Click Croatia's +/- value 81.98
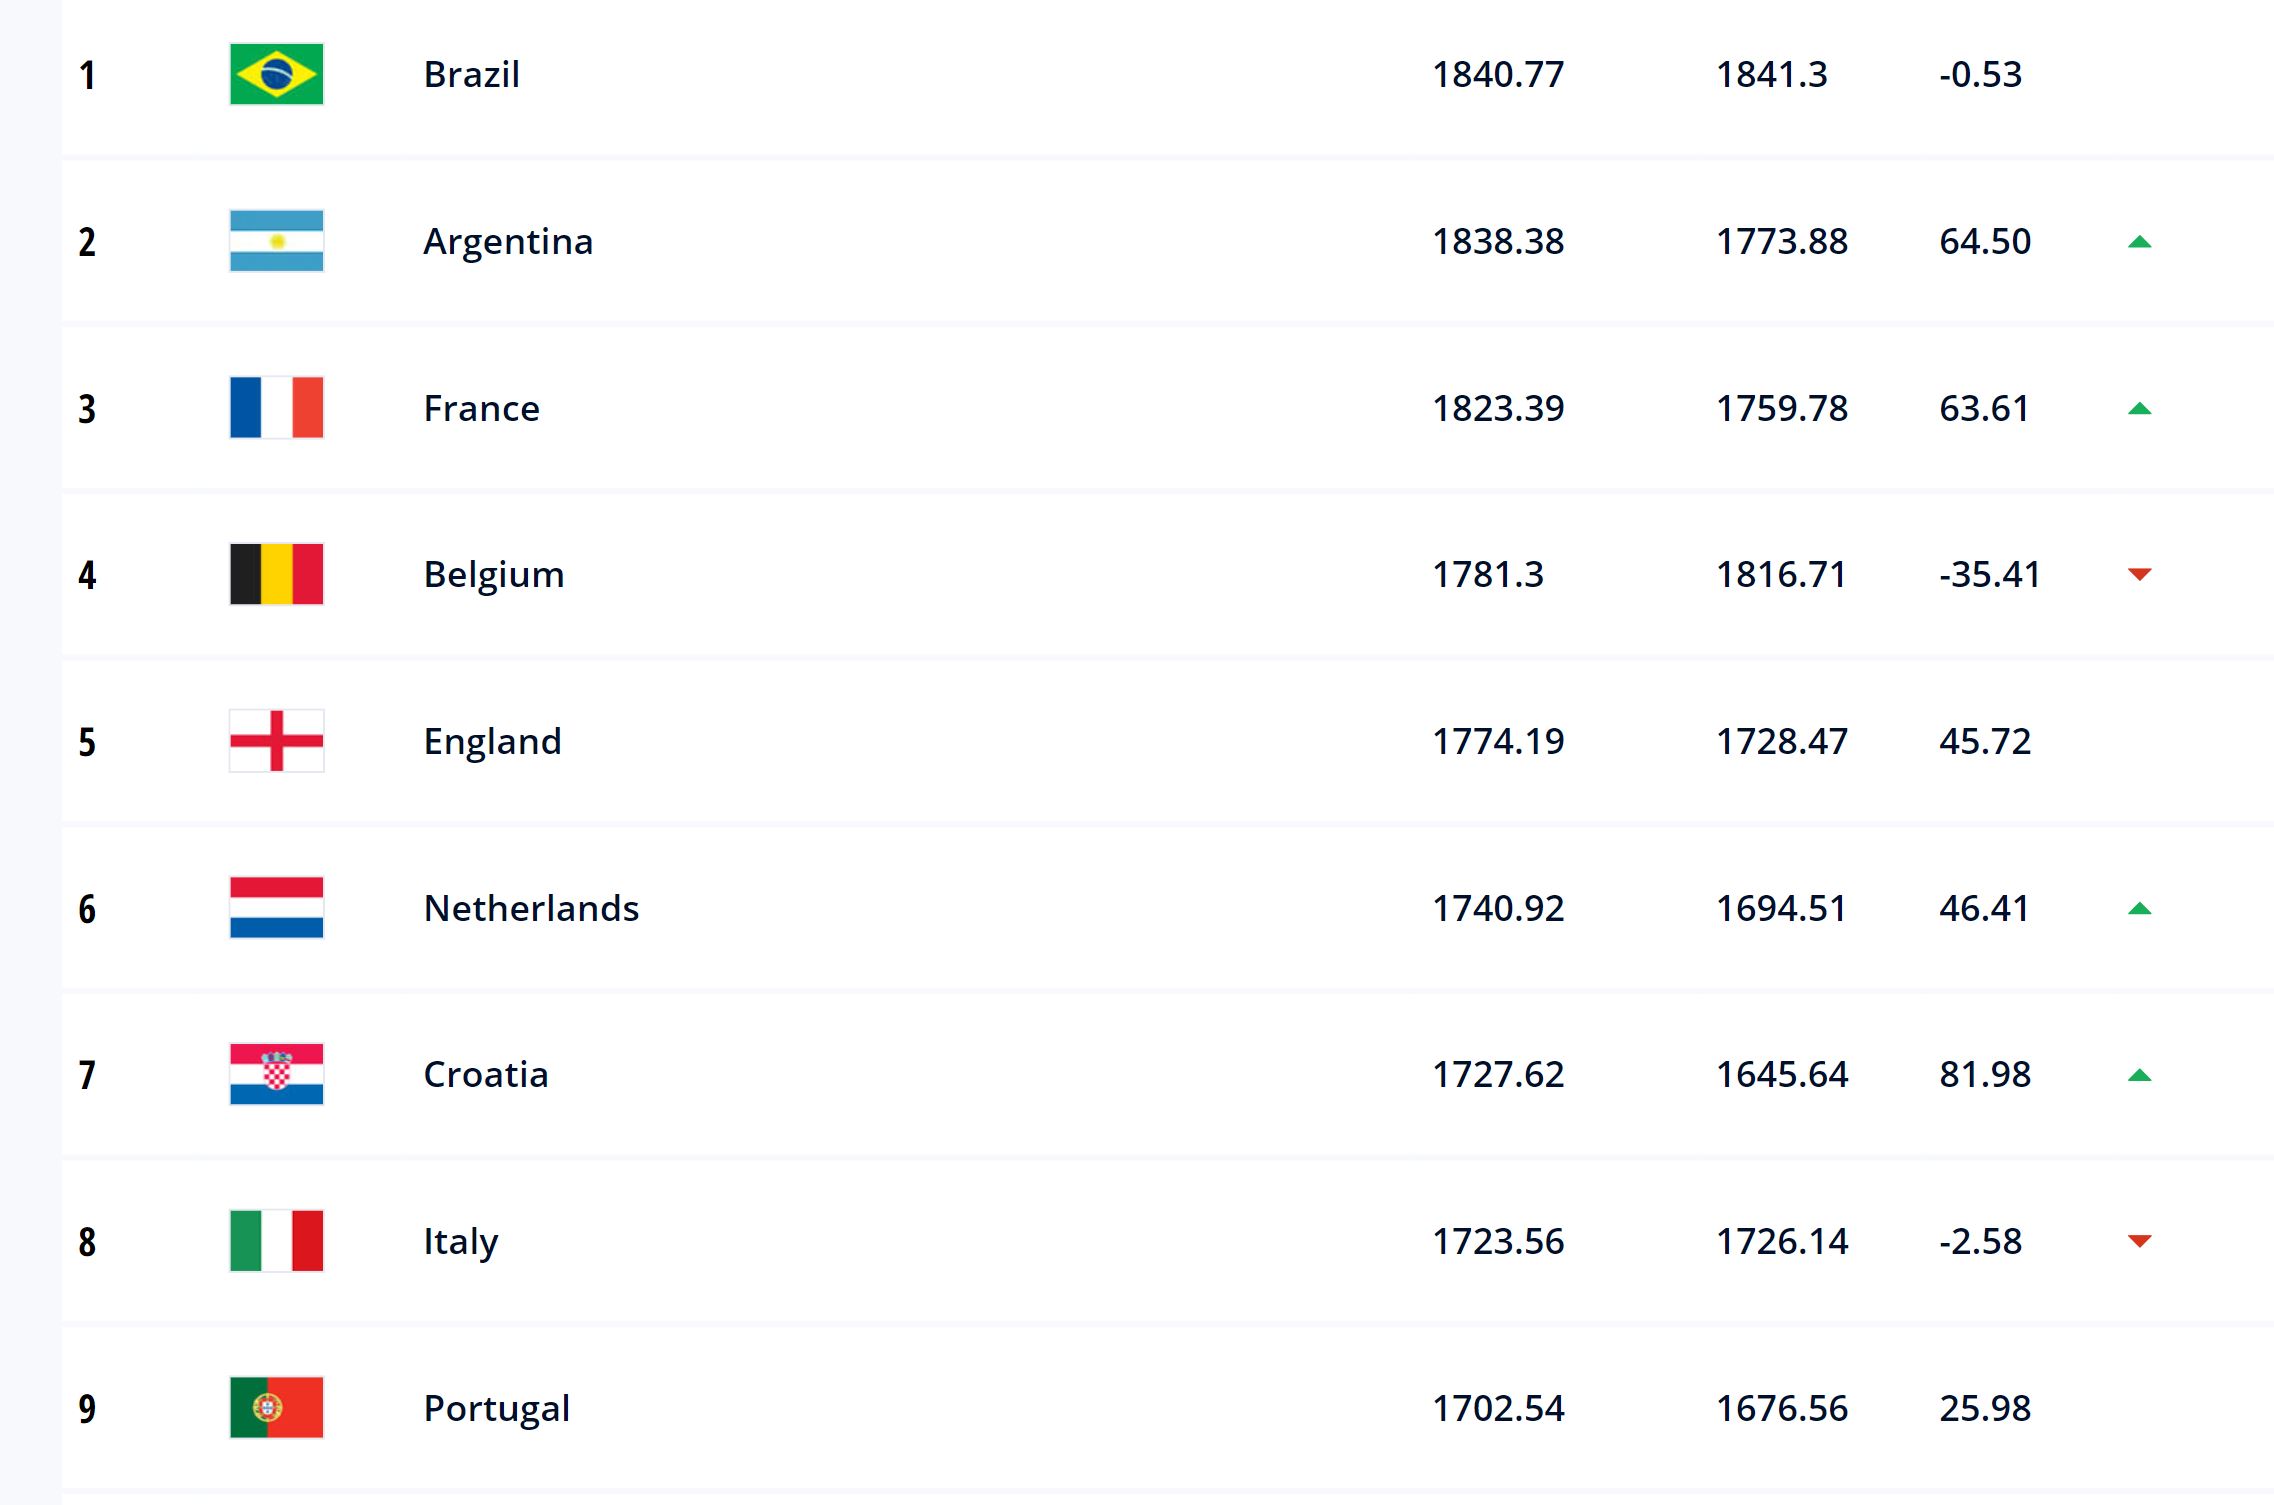This screenshot has width=2274, height=1505. (x=1985, y=1074)
